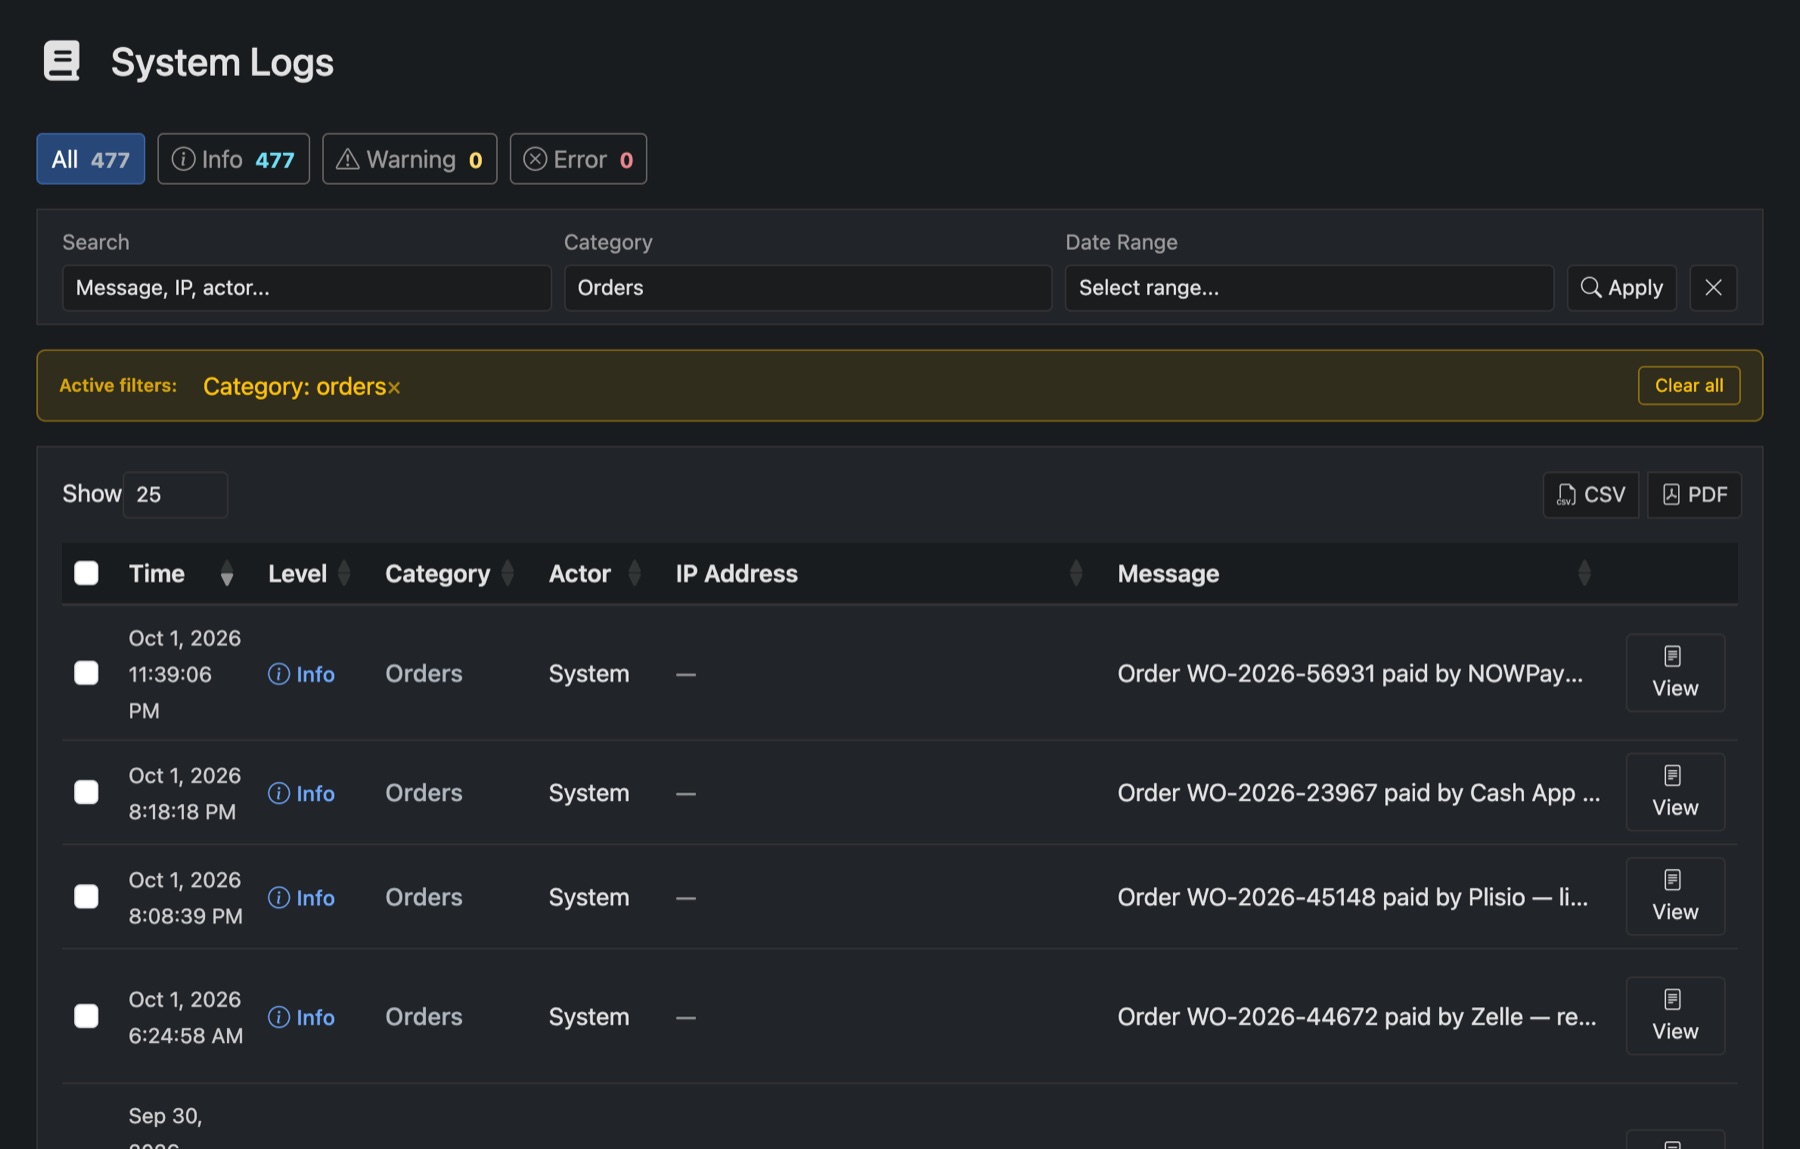Sort table by Category column arrows
Screen dimensions: 1800x1149
tap(507, 573)
